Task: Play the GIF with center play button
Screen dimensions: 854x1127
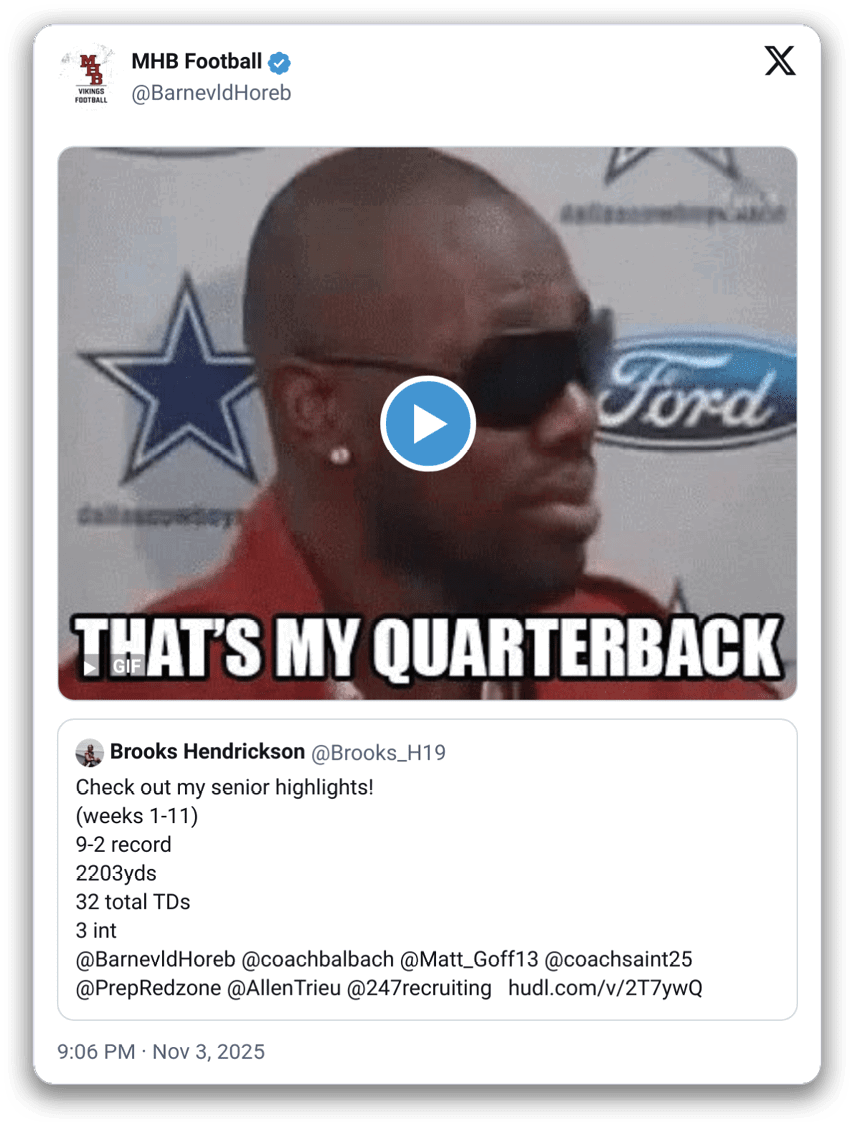Action: click(428, 423)
